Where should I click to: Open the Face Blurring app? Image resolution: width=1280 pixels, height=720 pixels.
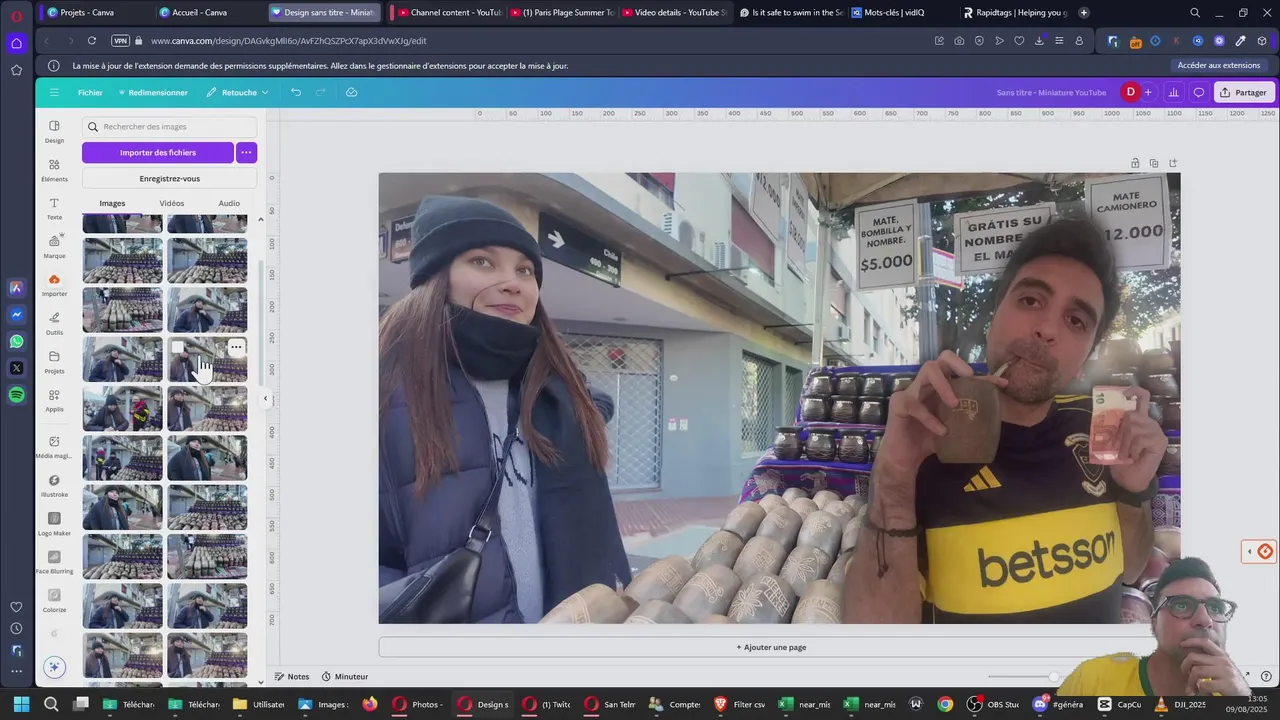click(54, 562)
